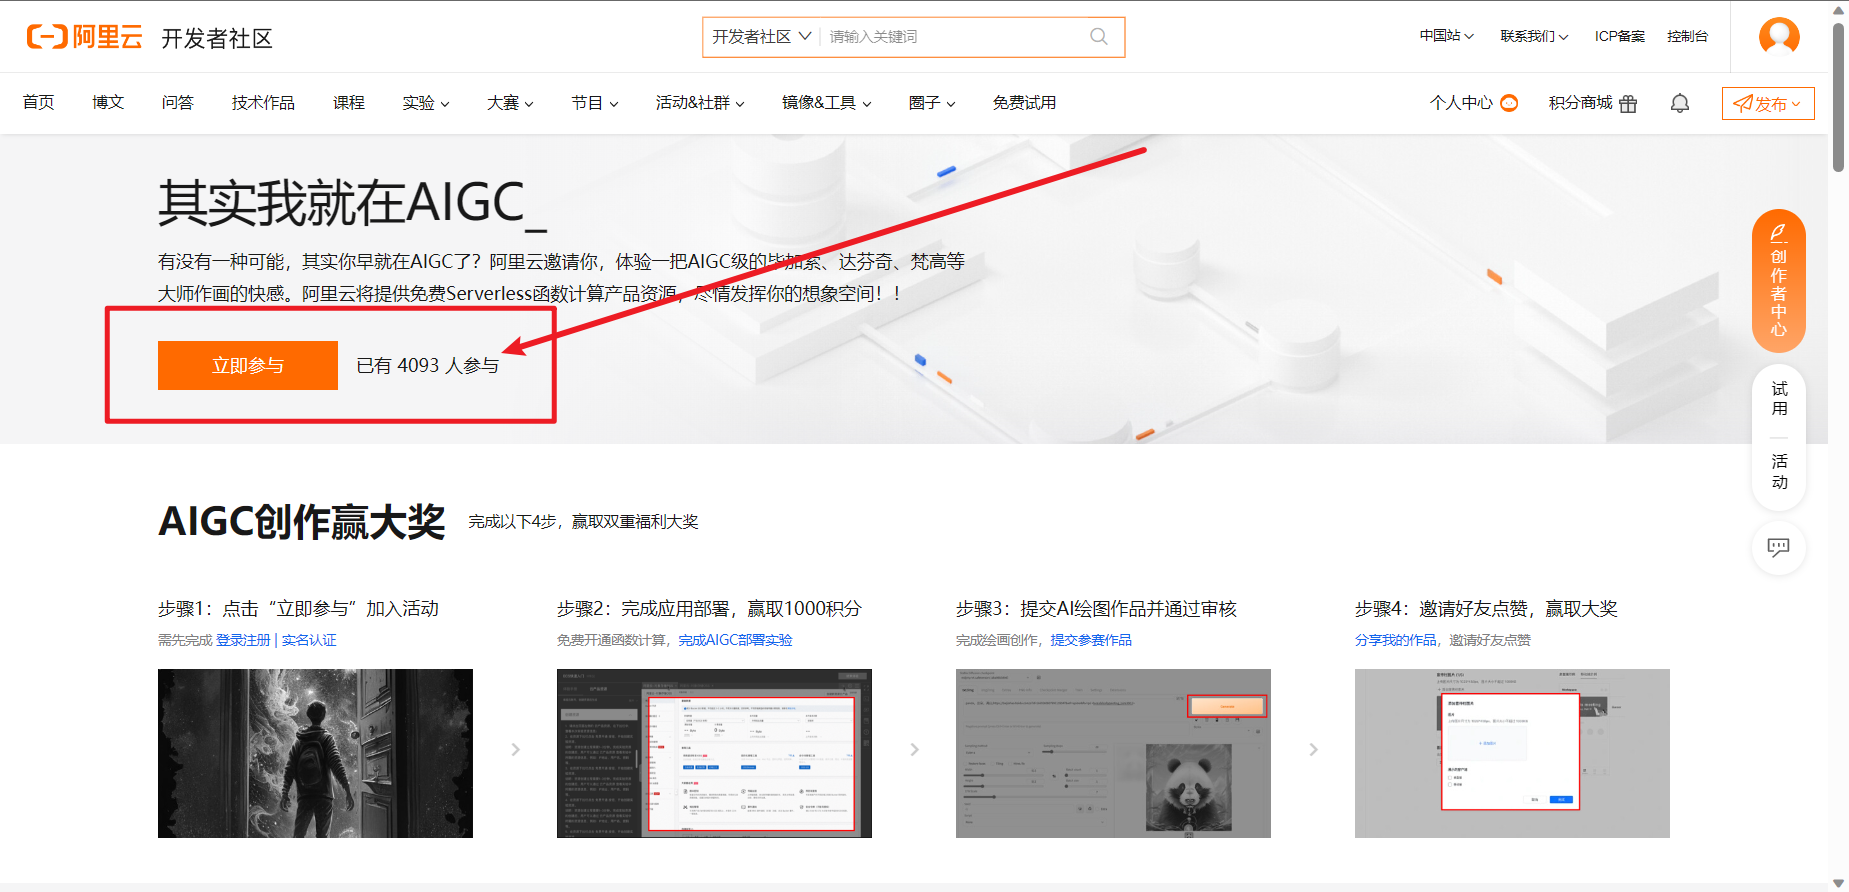Click the '其实我就在AIGC_' banner title
This screenshot has width=1849, height=892.
[353, 203]
